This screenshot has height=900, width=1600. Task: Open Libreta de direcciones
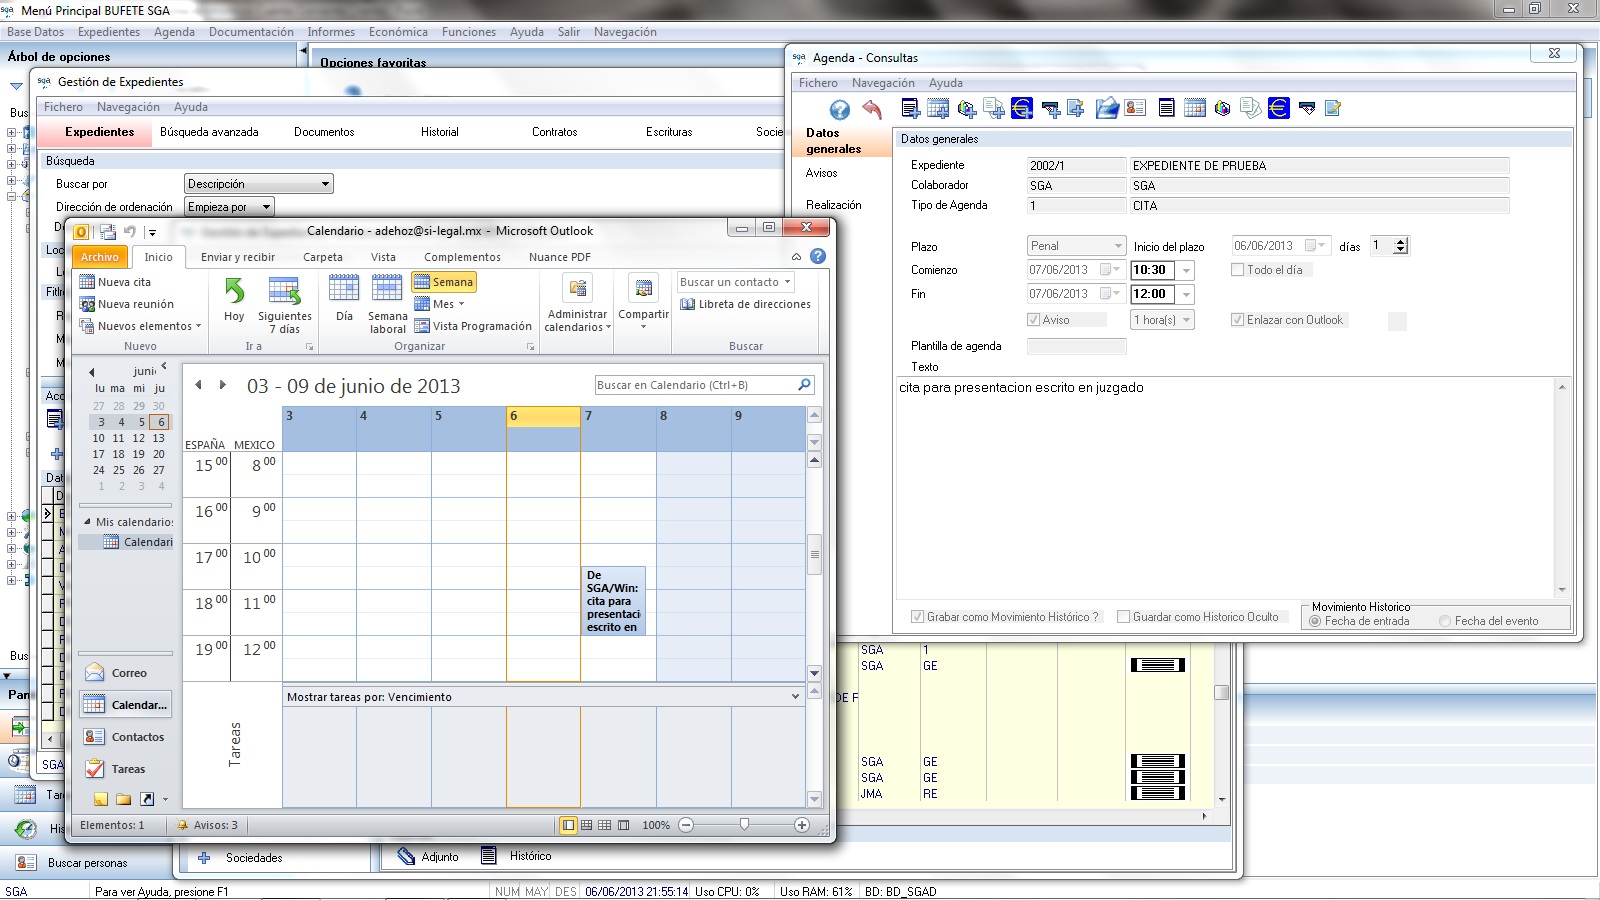coord(745,304)
